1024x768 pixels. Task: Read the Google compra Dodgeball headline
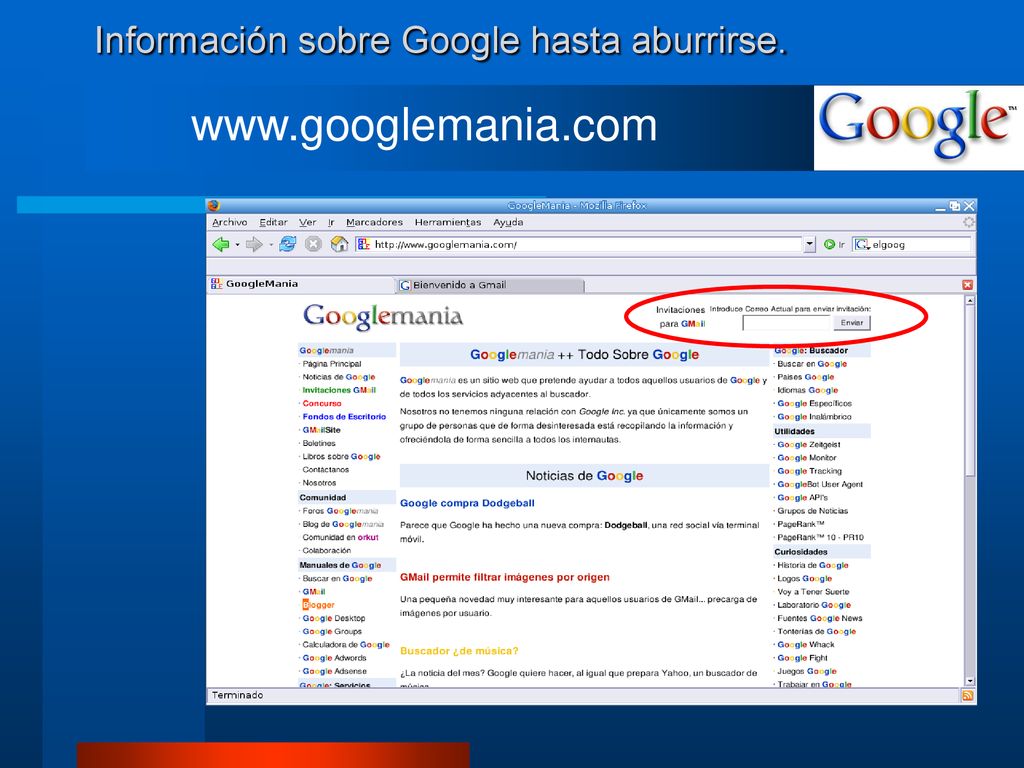coord(467,504)
